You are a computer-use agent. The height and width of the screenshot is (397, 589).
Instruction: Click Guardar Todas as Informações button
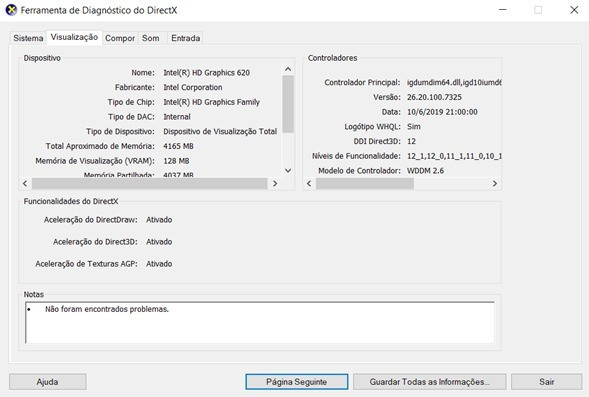[x=430, y=382]
